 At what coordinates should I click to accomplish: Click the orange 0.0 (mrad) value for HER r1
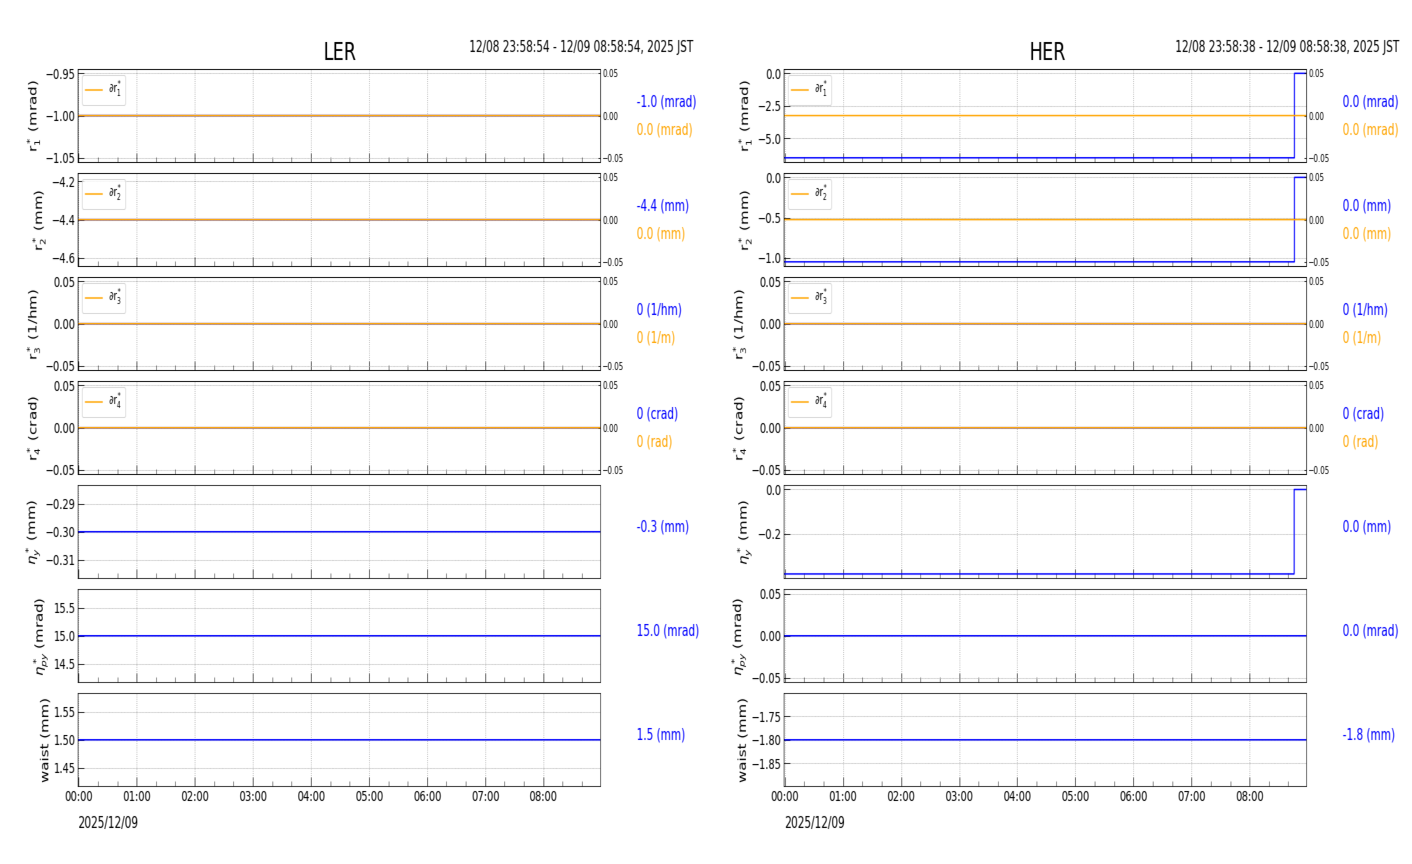pyautogui.click(x=1370, y=130)
